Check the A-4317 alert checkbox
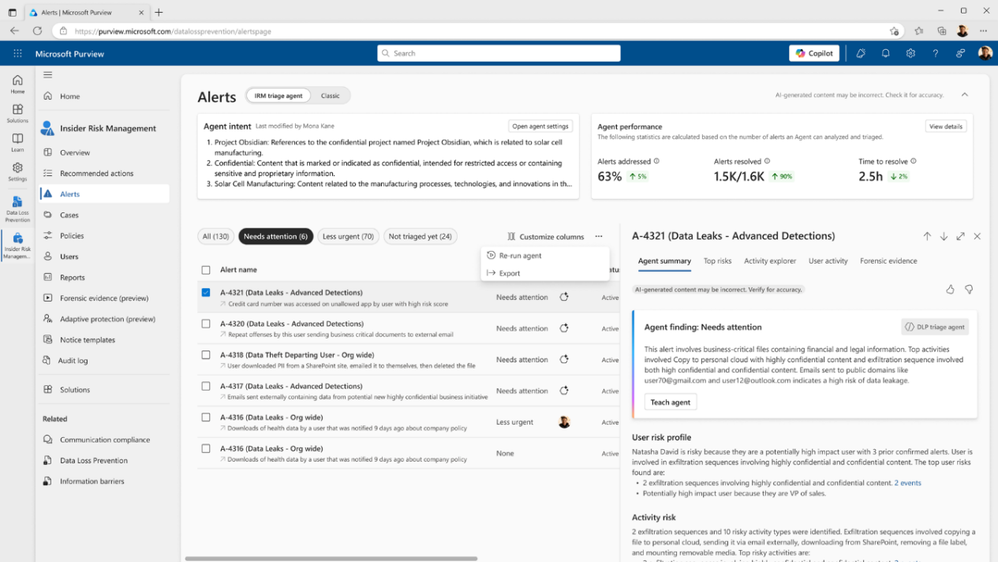998x562 pixels. 206,386
